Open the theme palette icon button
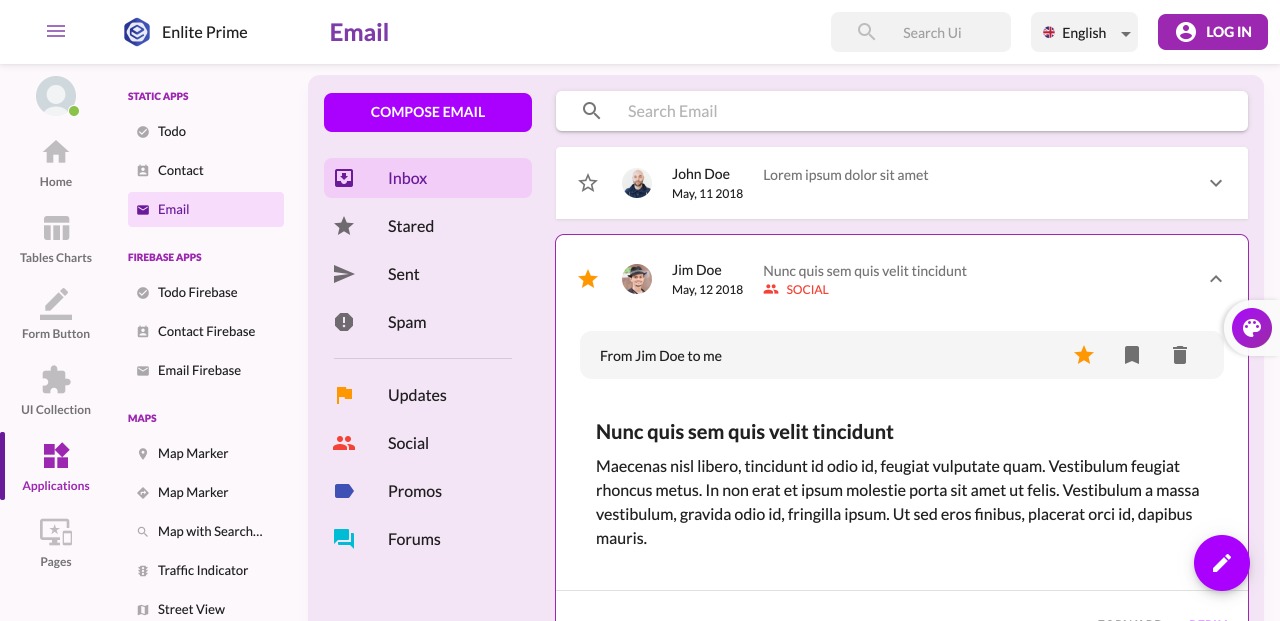 [x=1251, y=328]
